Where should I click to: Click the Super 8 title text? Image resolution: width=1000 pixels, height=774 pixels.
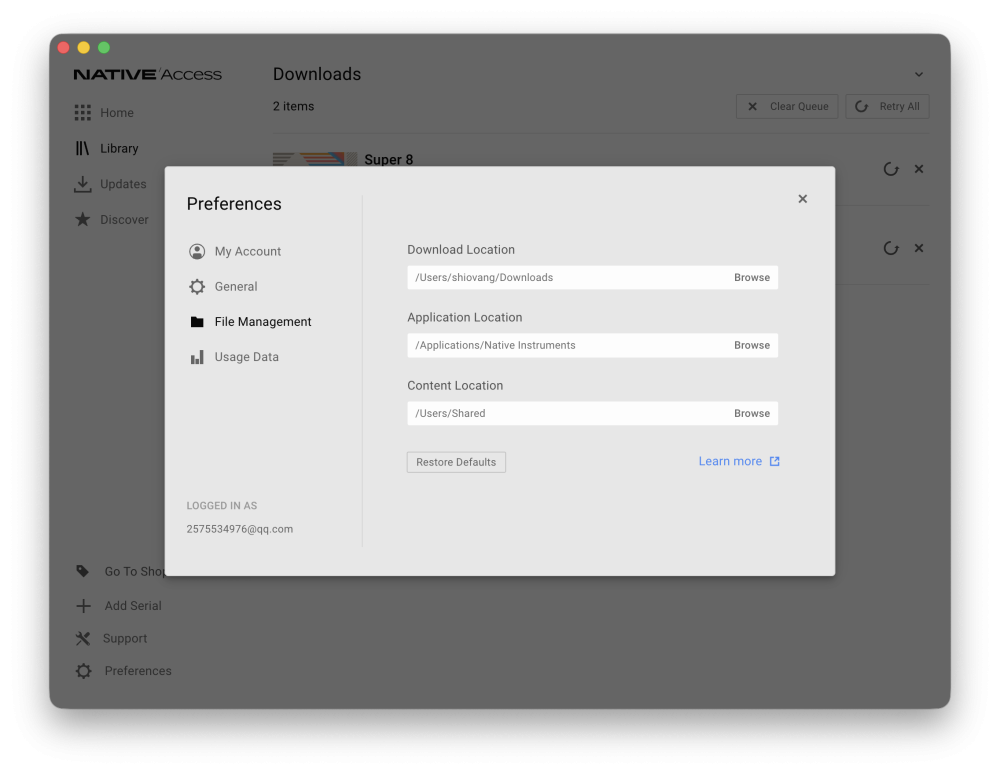(388, 159)
